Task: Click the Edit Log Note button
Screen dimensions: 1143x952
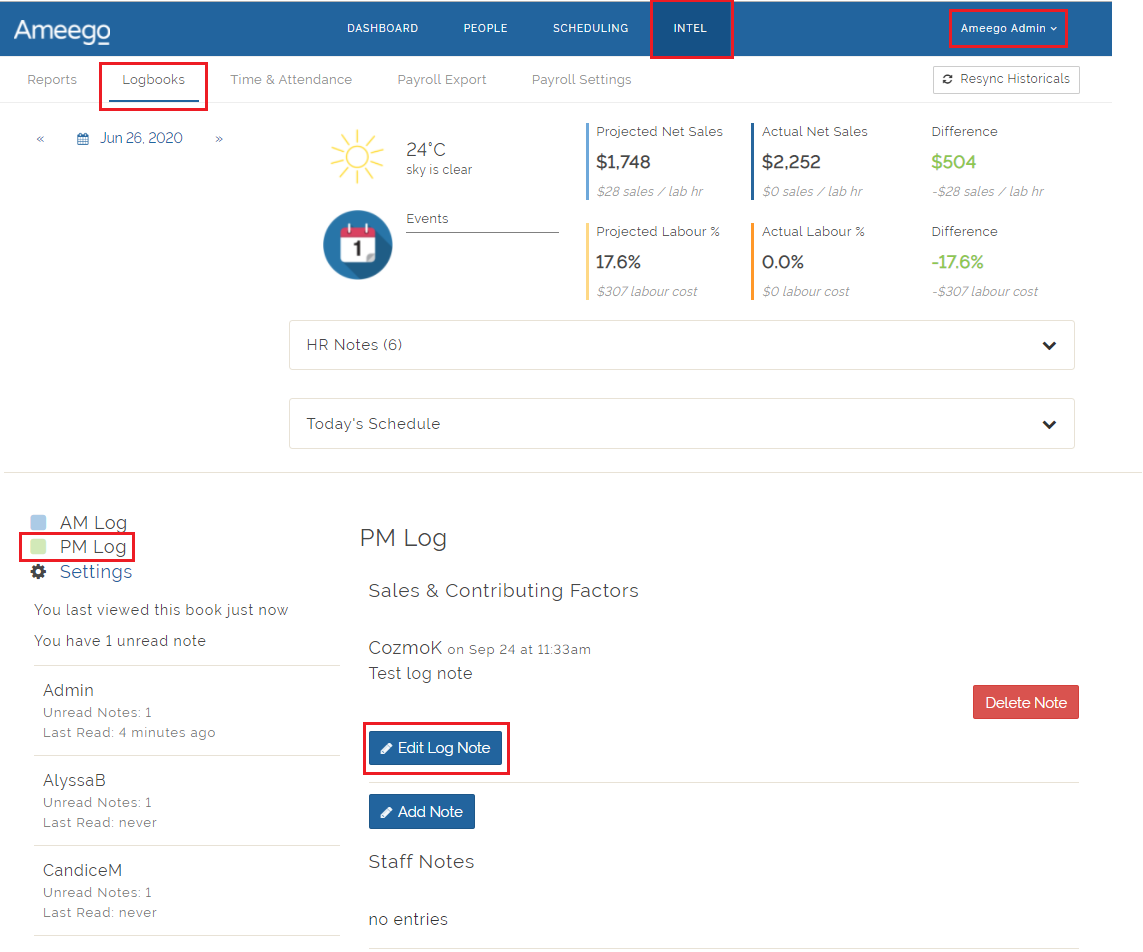Action: point(435,748)
